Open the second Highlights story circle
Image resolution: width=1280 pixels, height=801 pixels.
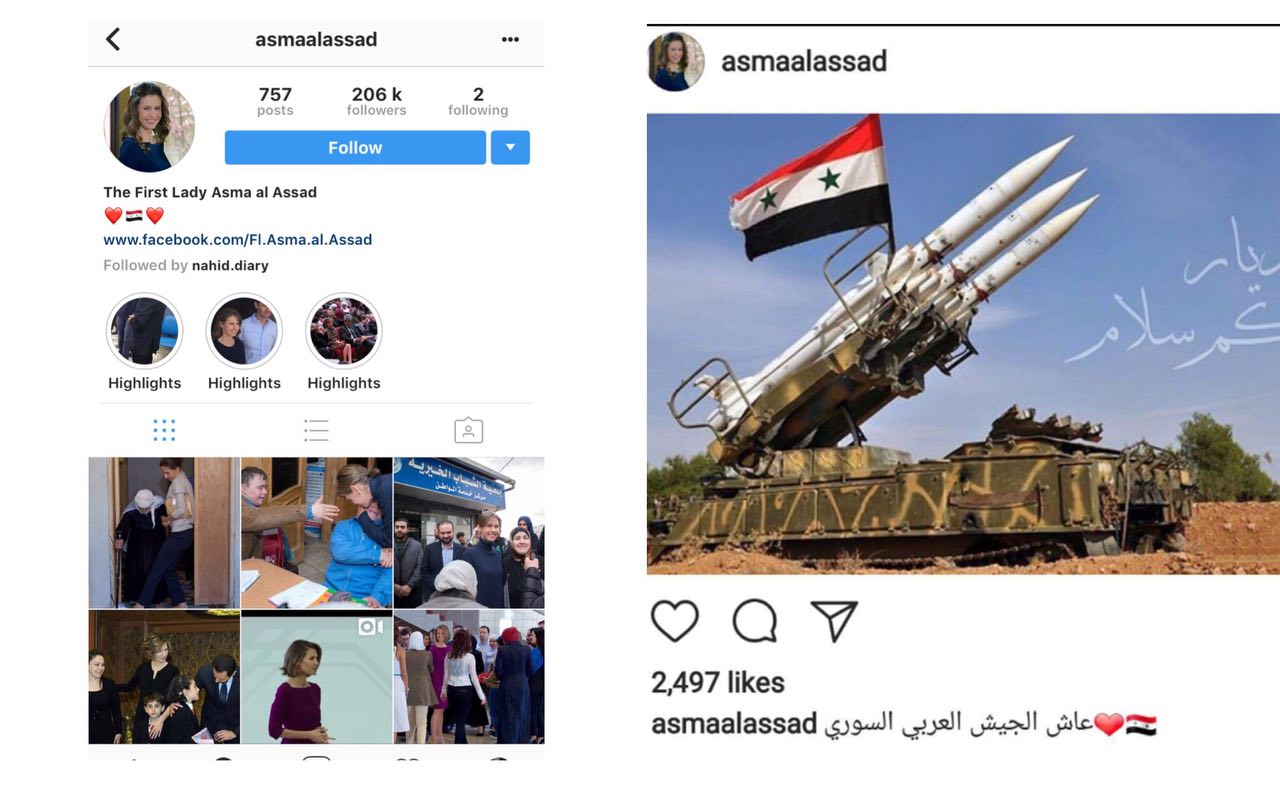(x=244, y=331)
